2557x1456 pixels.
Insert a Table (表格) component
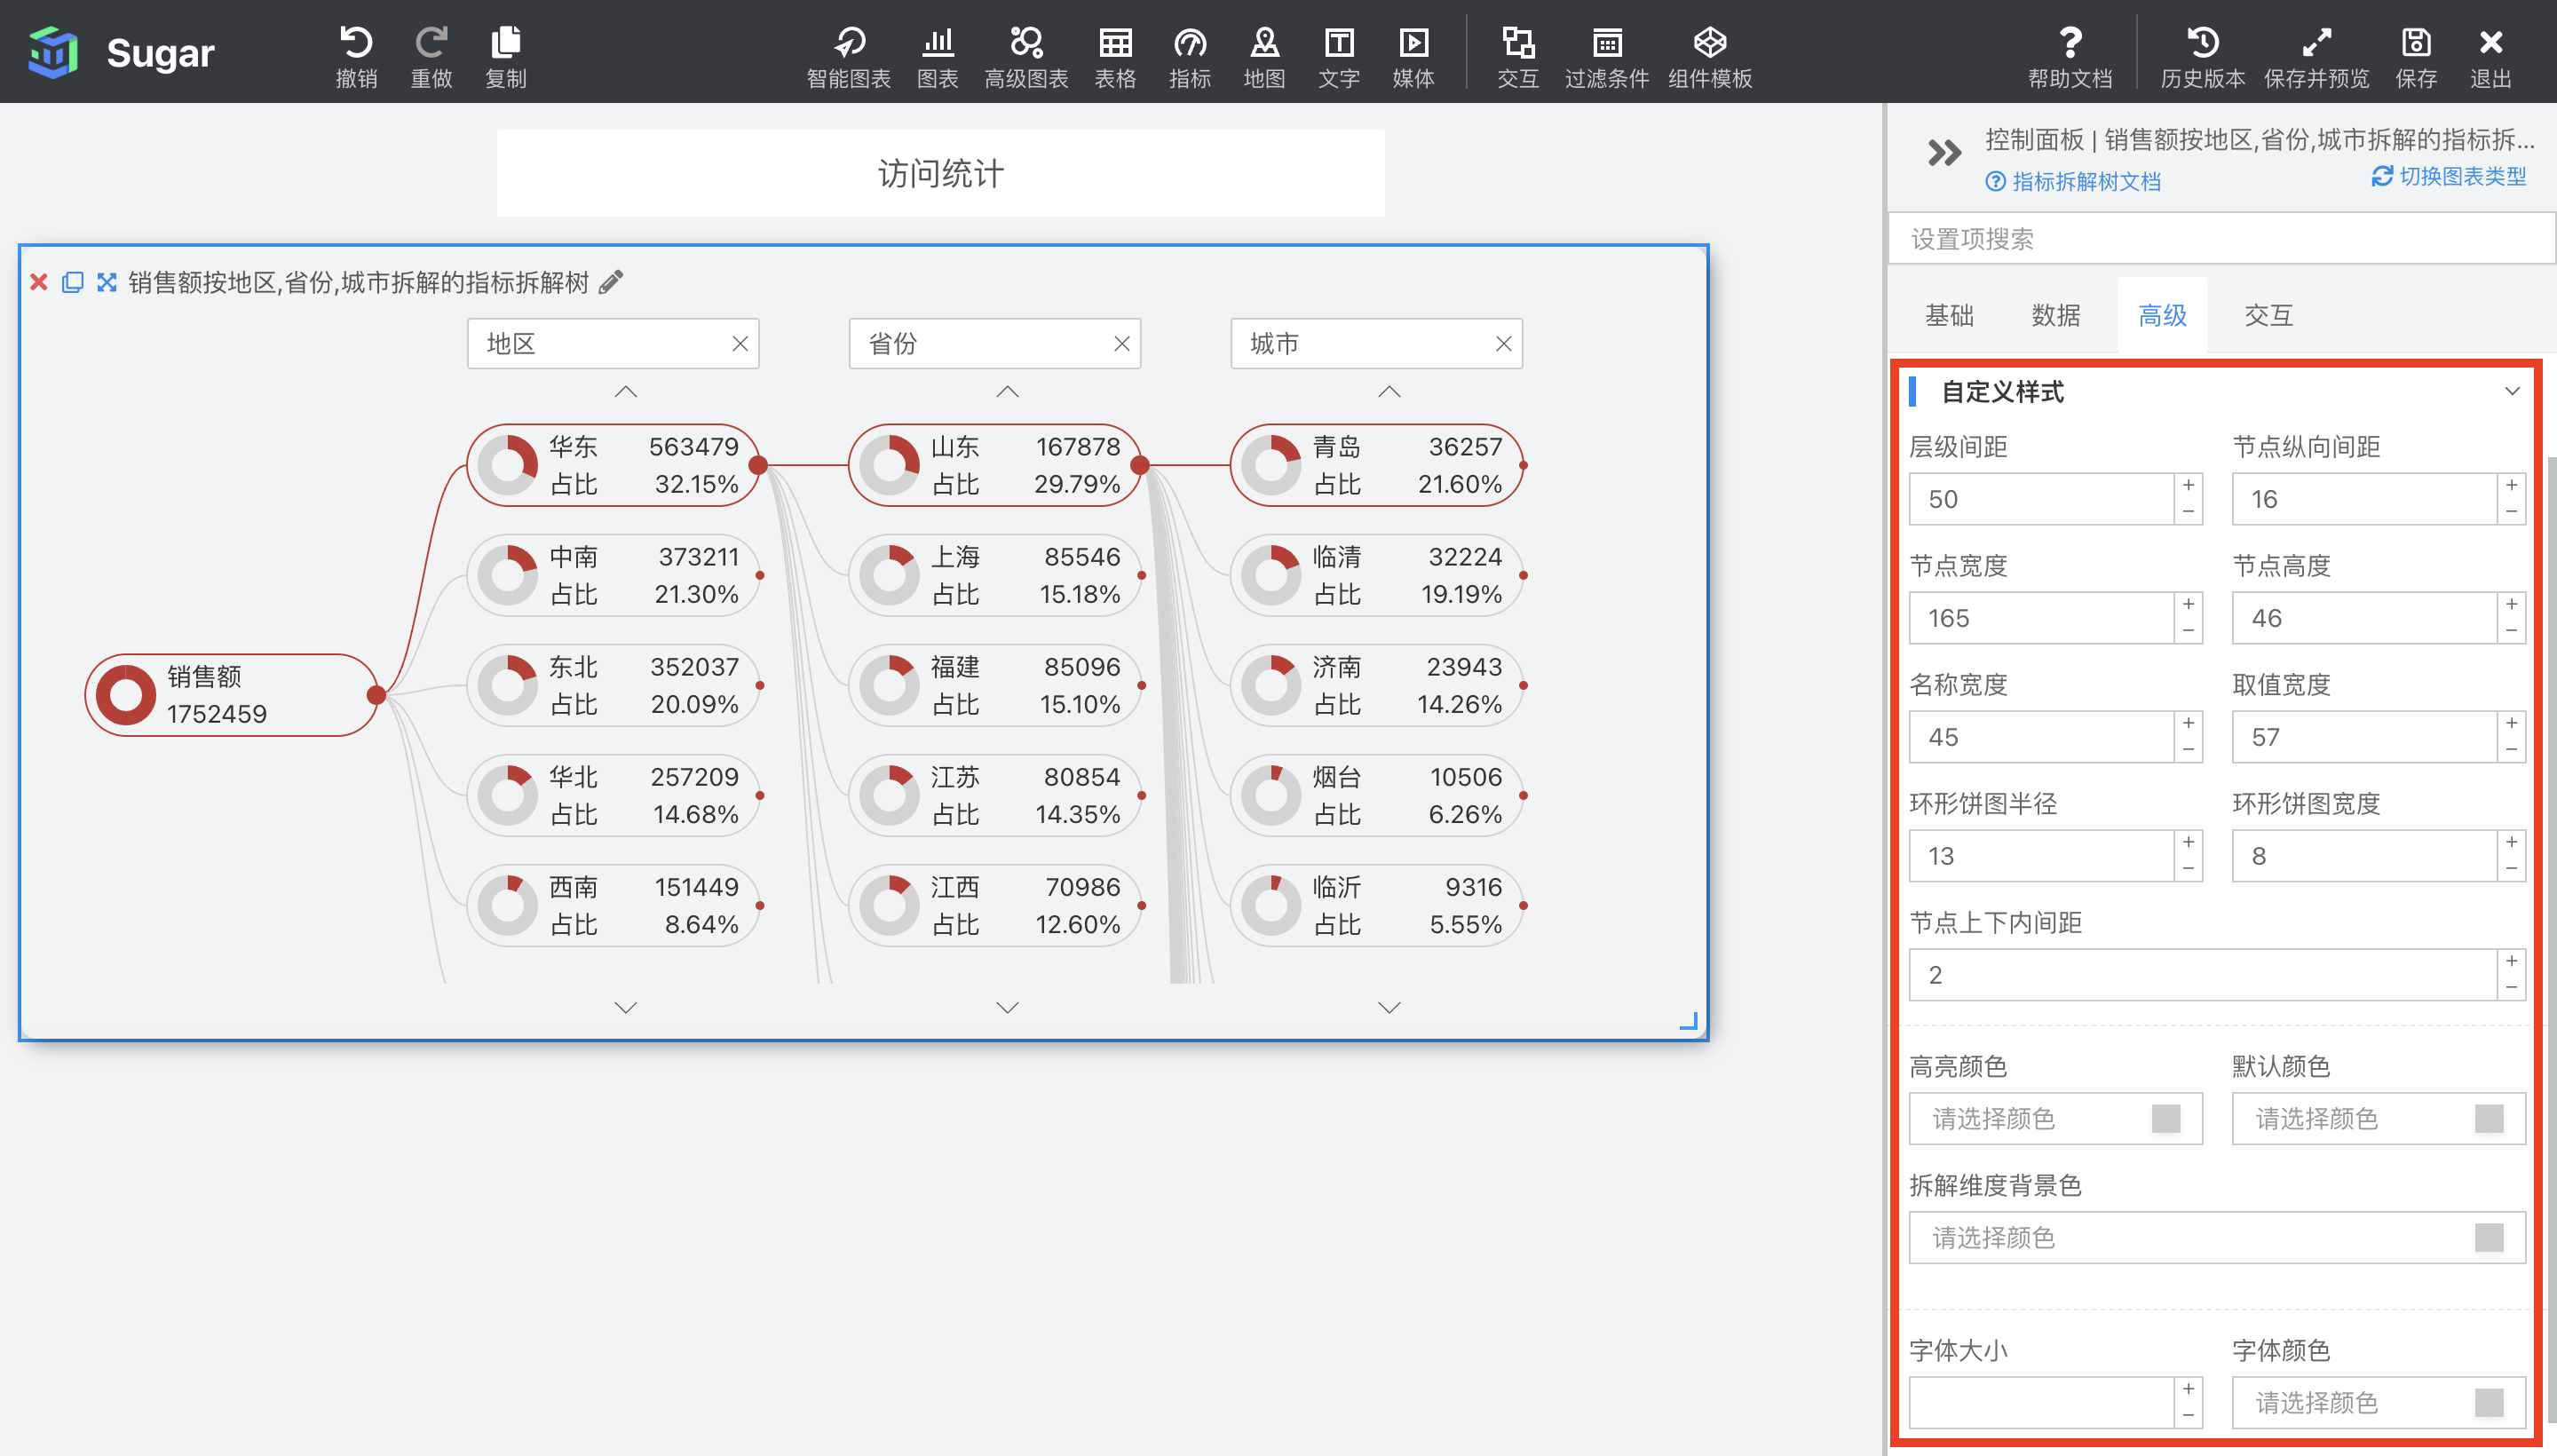1115,55
